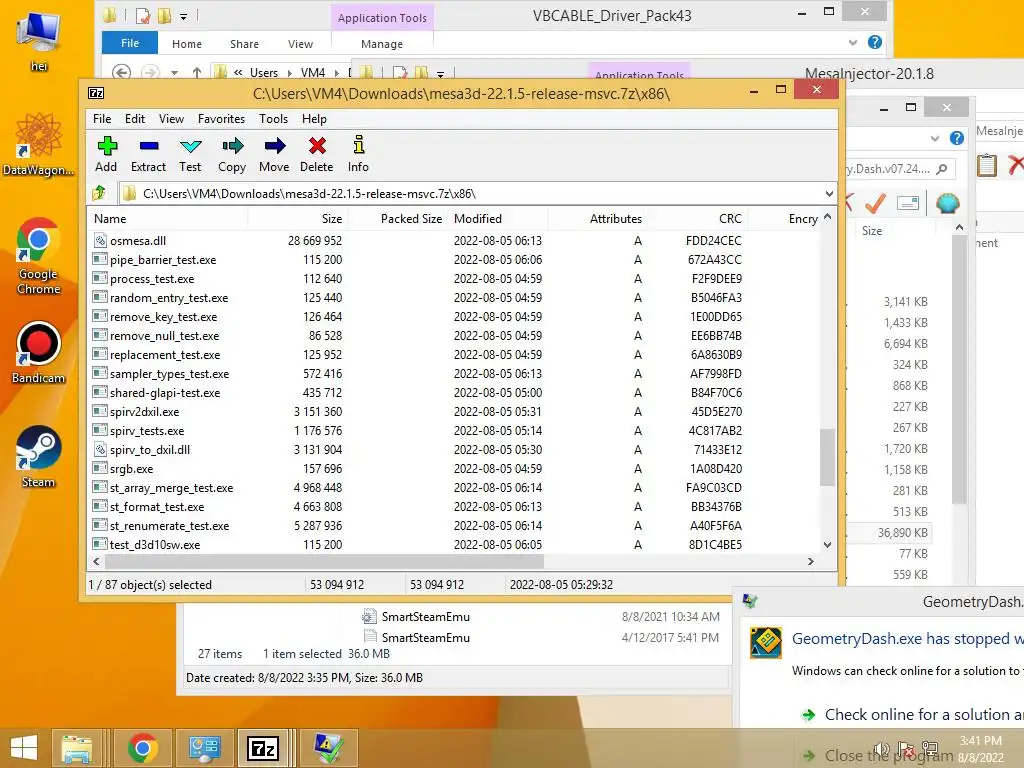Open the Home ribbon tab in Explorer

[187, 44]
